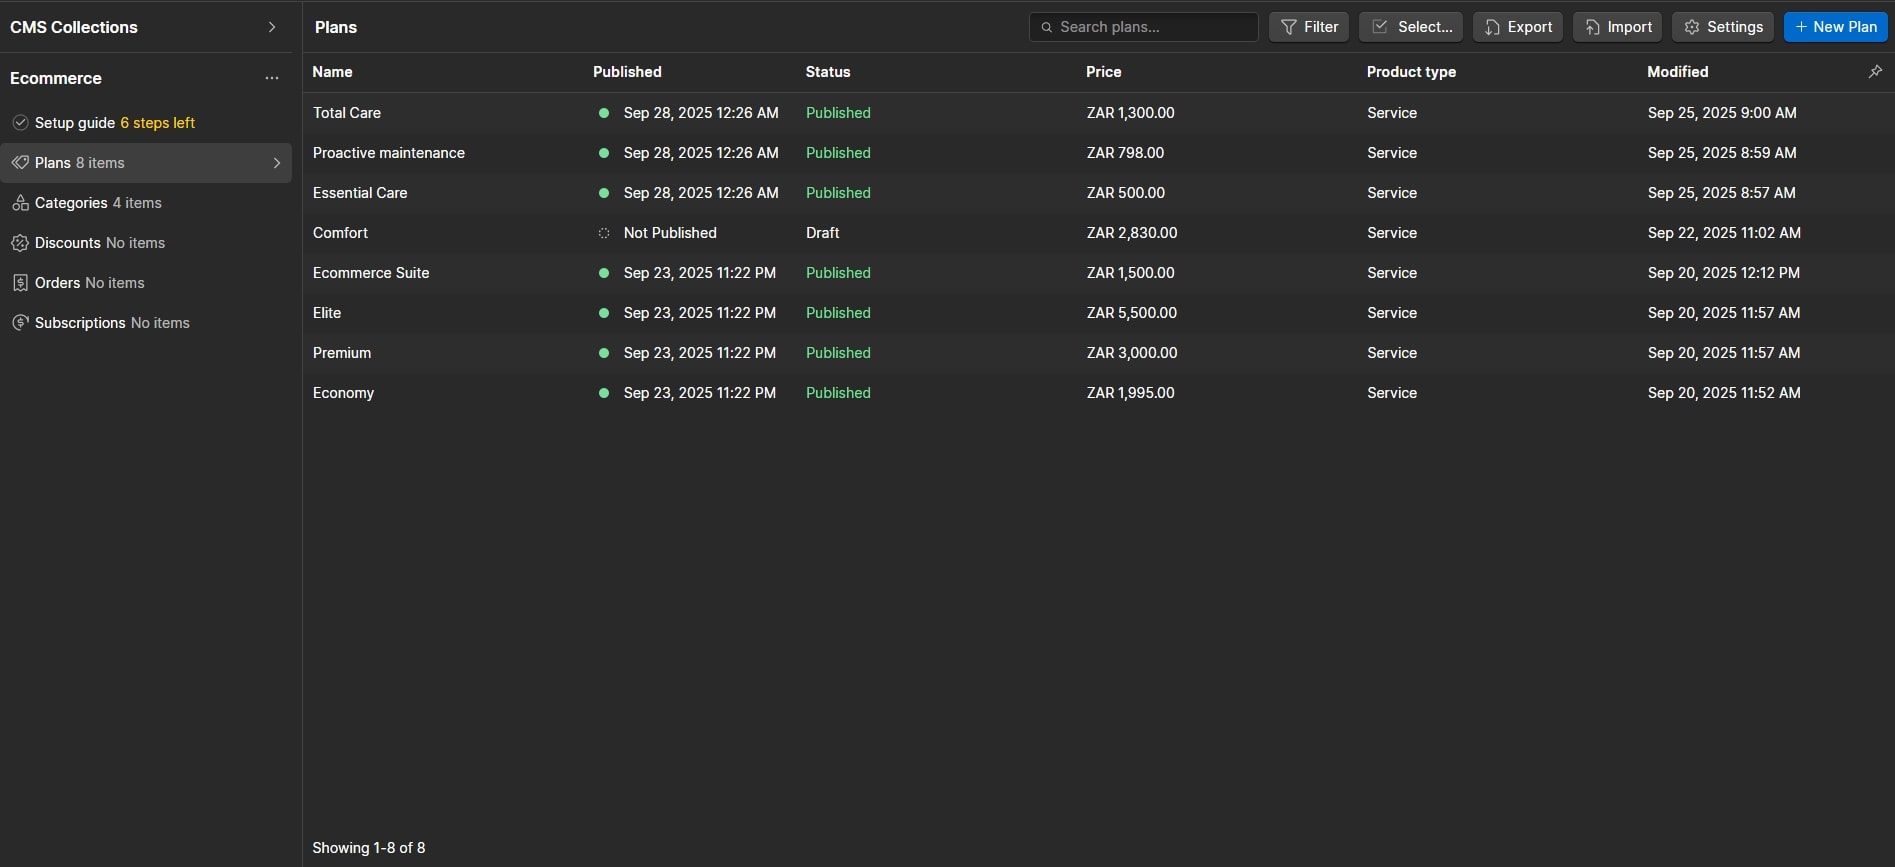Click the New Plan button

(x=1836, y=27)
